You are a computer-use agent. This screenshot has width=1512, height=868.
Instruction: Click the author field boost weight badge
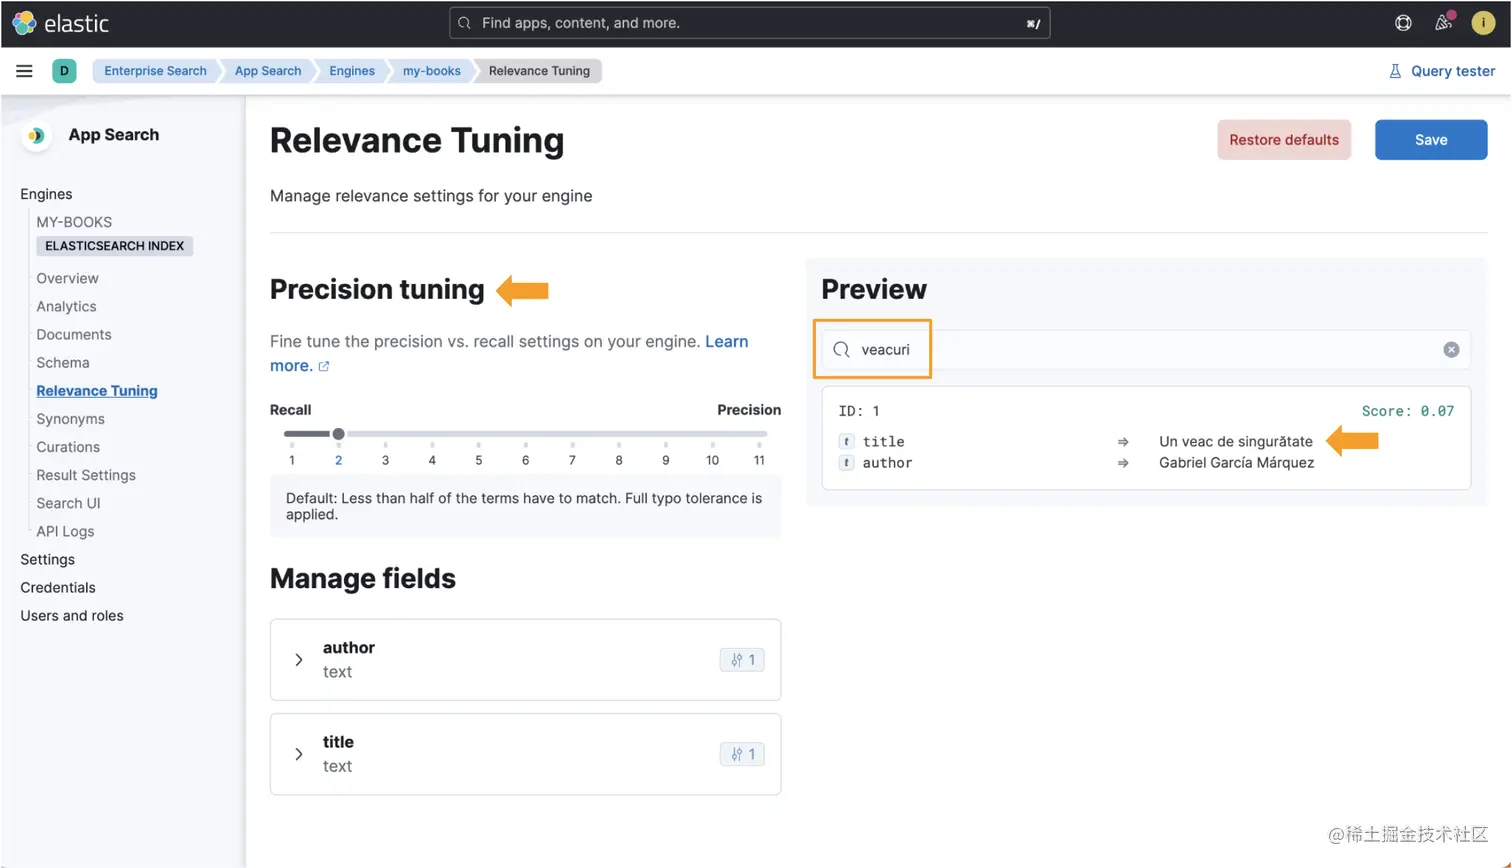[x=742, y=660]
